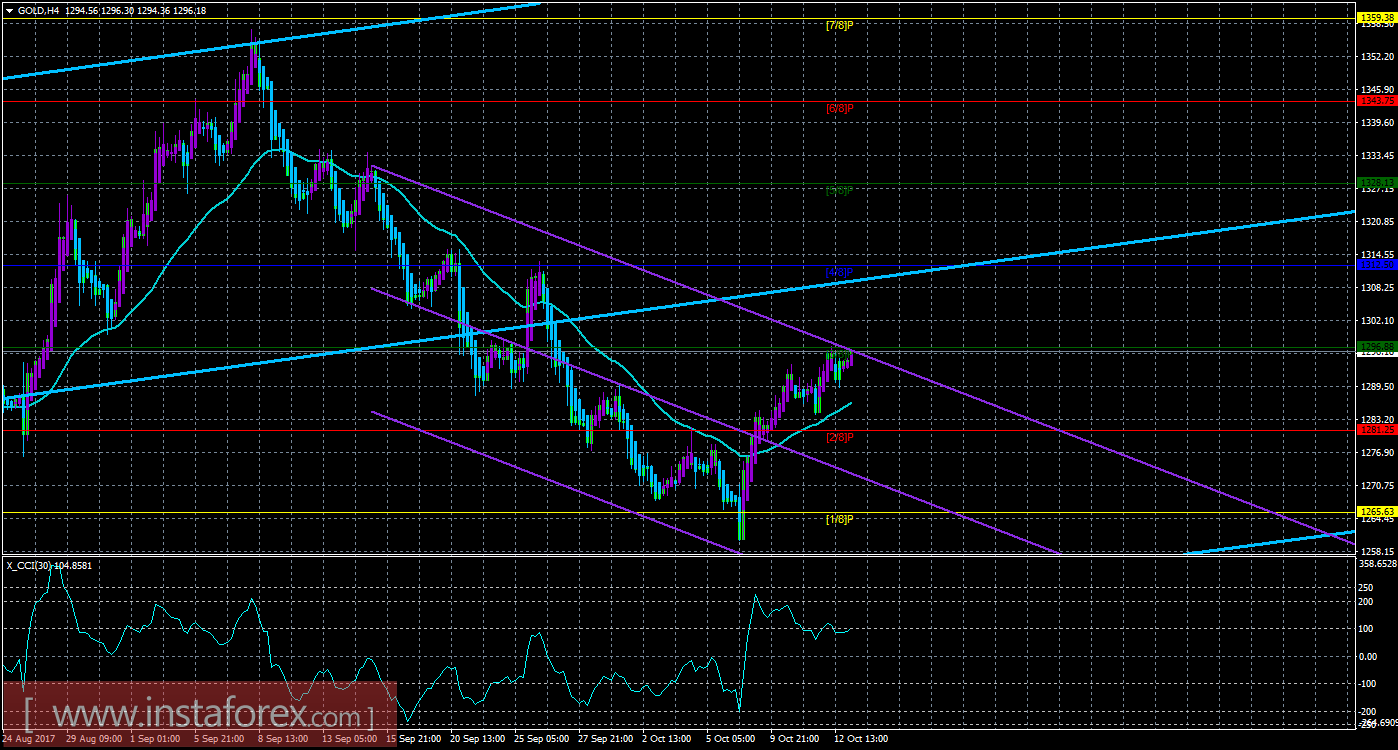The image size is (1398, 750).
Task: Click the red 1343.75 price tag
Action: point(1377,100)
